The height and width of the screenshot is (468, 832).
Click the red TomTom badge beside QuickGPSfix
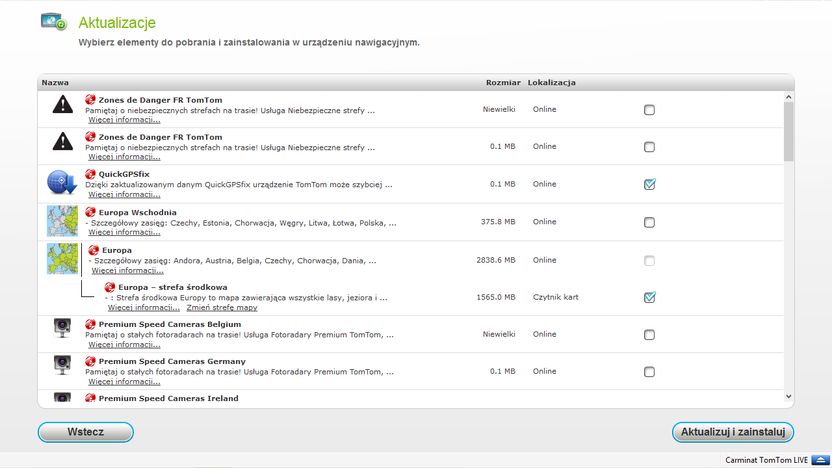[90, 174]
